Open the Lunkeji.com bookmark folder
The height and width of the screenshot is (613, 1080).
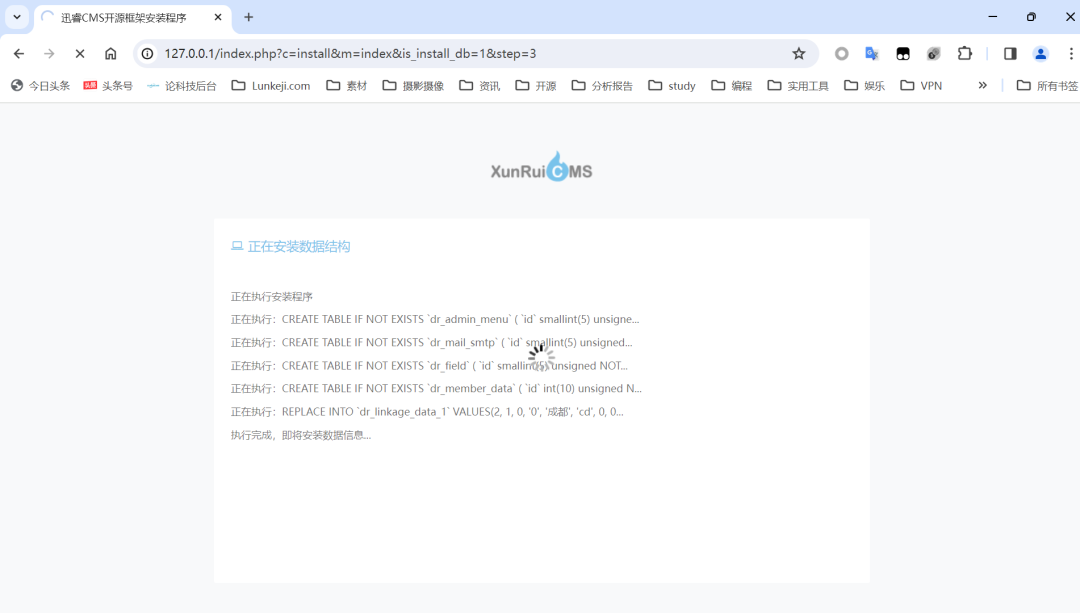click(271, 86)
